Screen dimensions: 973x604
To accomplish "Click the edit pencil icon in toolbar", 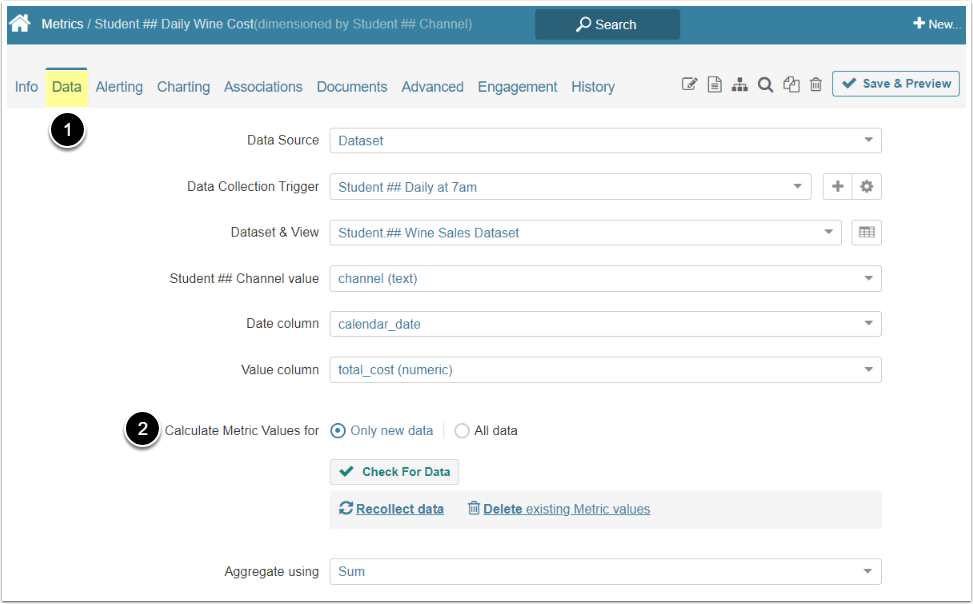I will [689, 84].
